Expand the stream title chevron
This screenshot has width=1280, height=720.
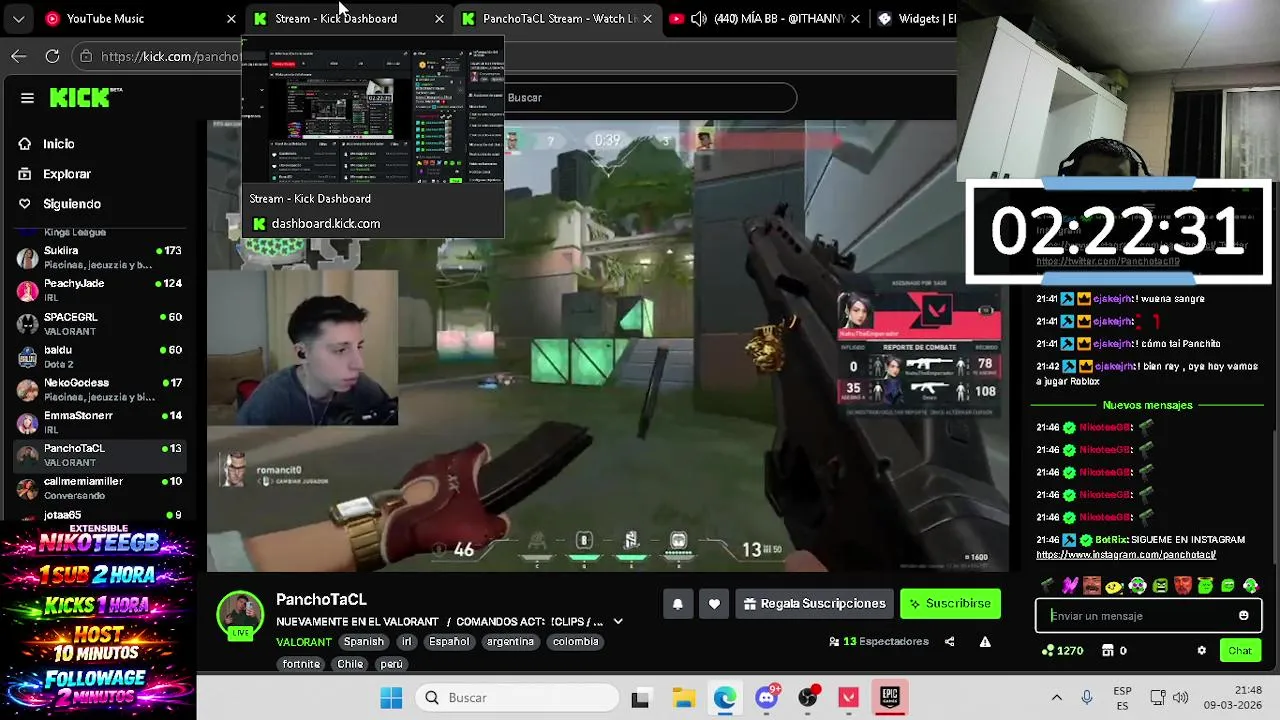(618, 622)
